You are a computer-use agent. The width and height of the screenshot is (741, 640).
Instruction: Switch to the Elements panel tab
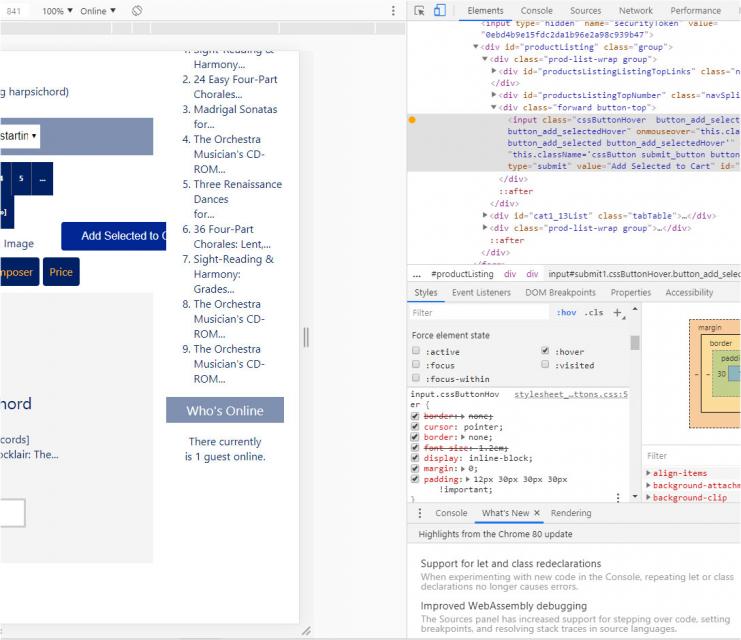(x=485, y=10)
